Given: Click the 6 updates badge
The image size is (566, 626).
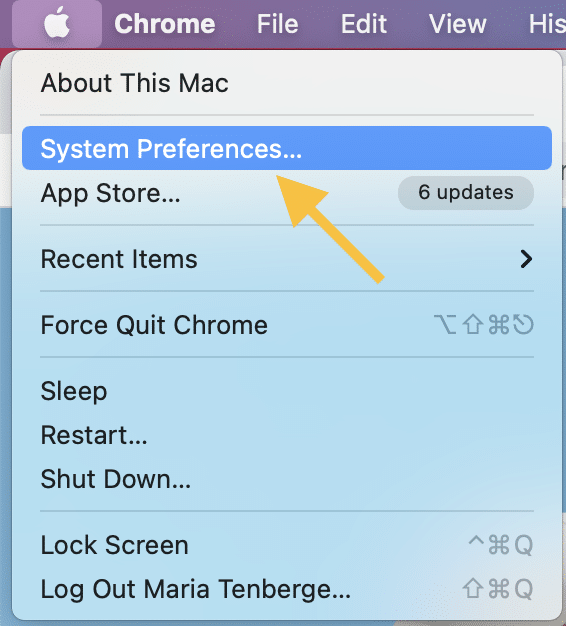Looking at the screenshot, I should (x=466, y=193).
